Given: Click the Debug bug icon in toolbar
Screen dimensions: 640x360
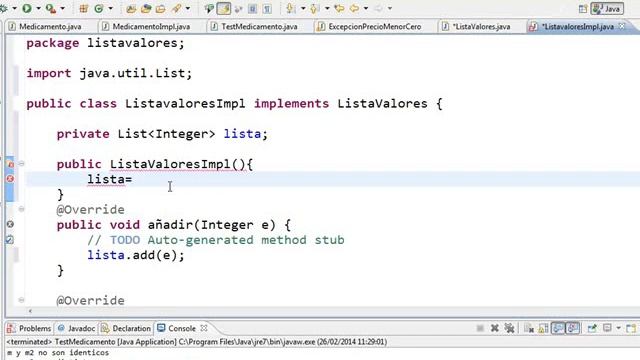Looking at the screenshot, I should 3,8.
